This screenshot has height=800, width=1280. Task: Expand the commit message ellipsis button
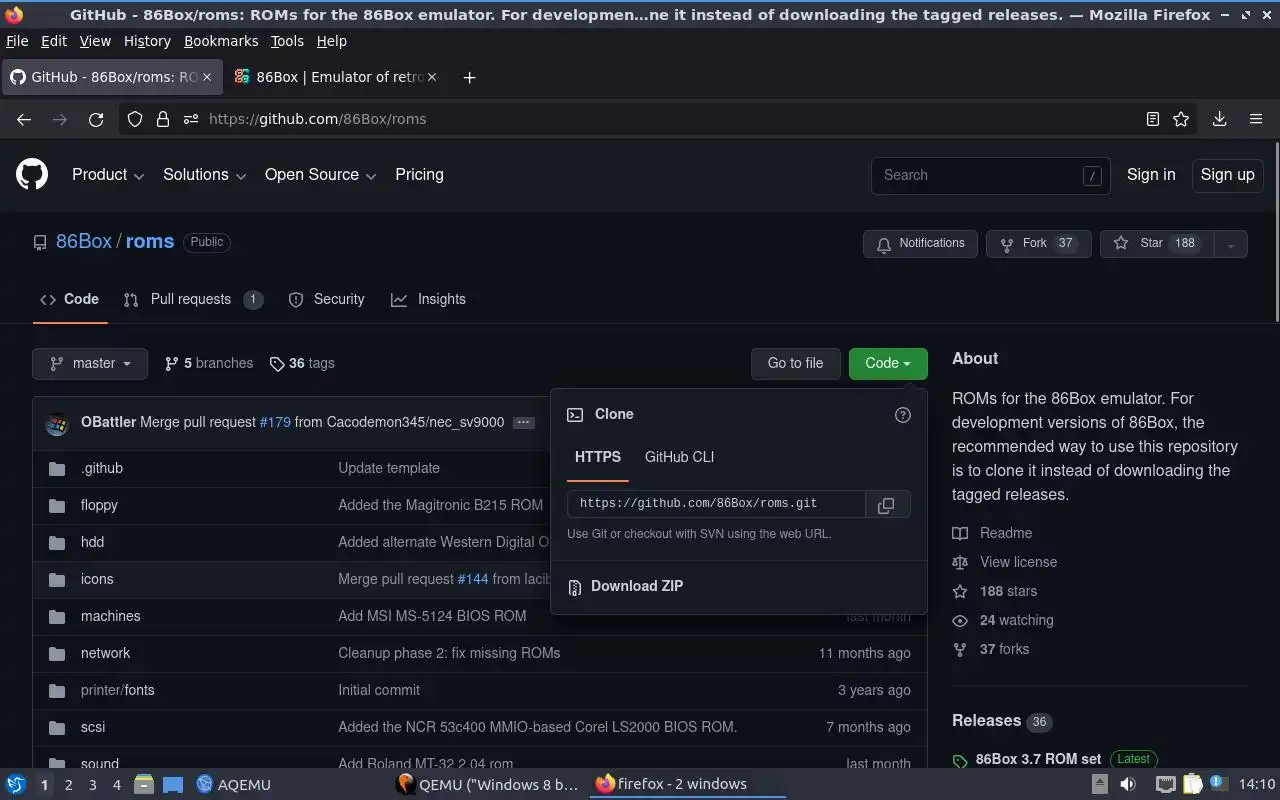[523, 423]
